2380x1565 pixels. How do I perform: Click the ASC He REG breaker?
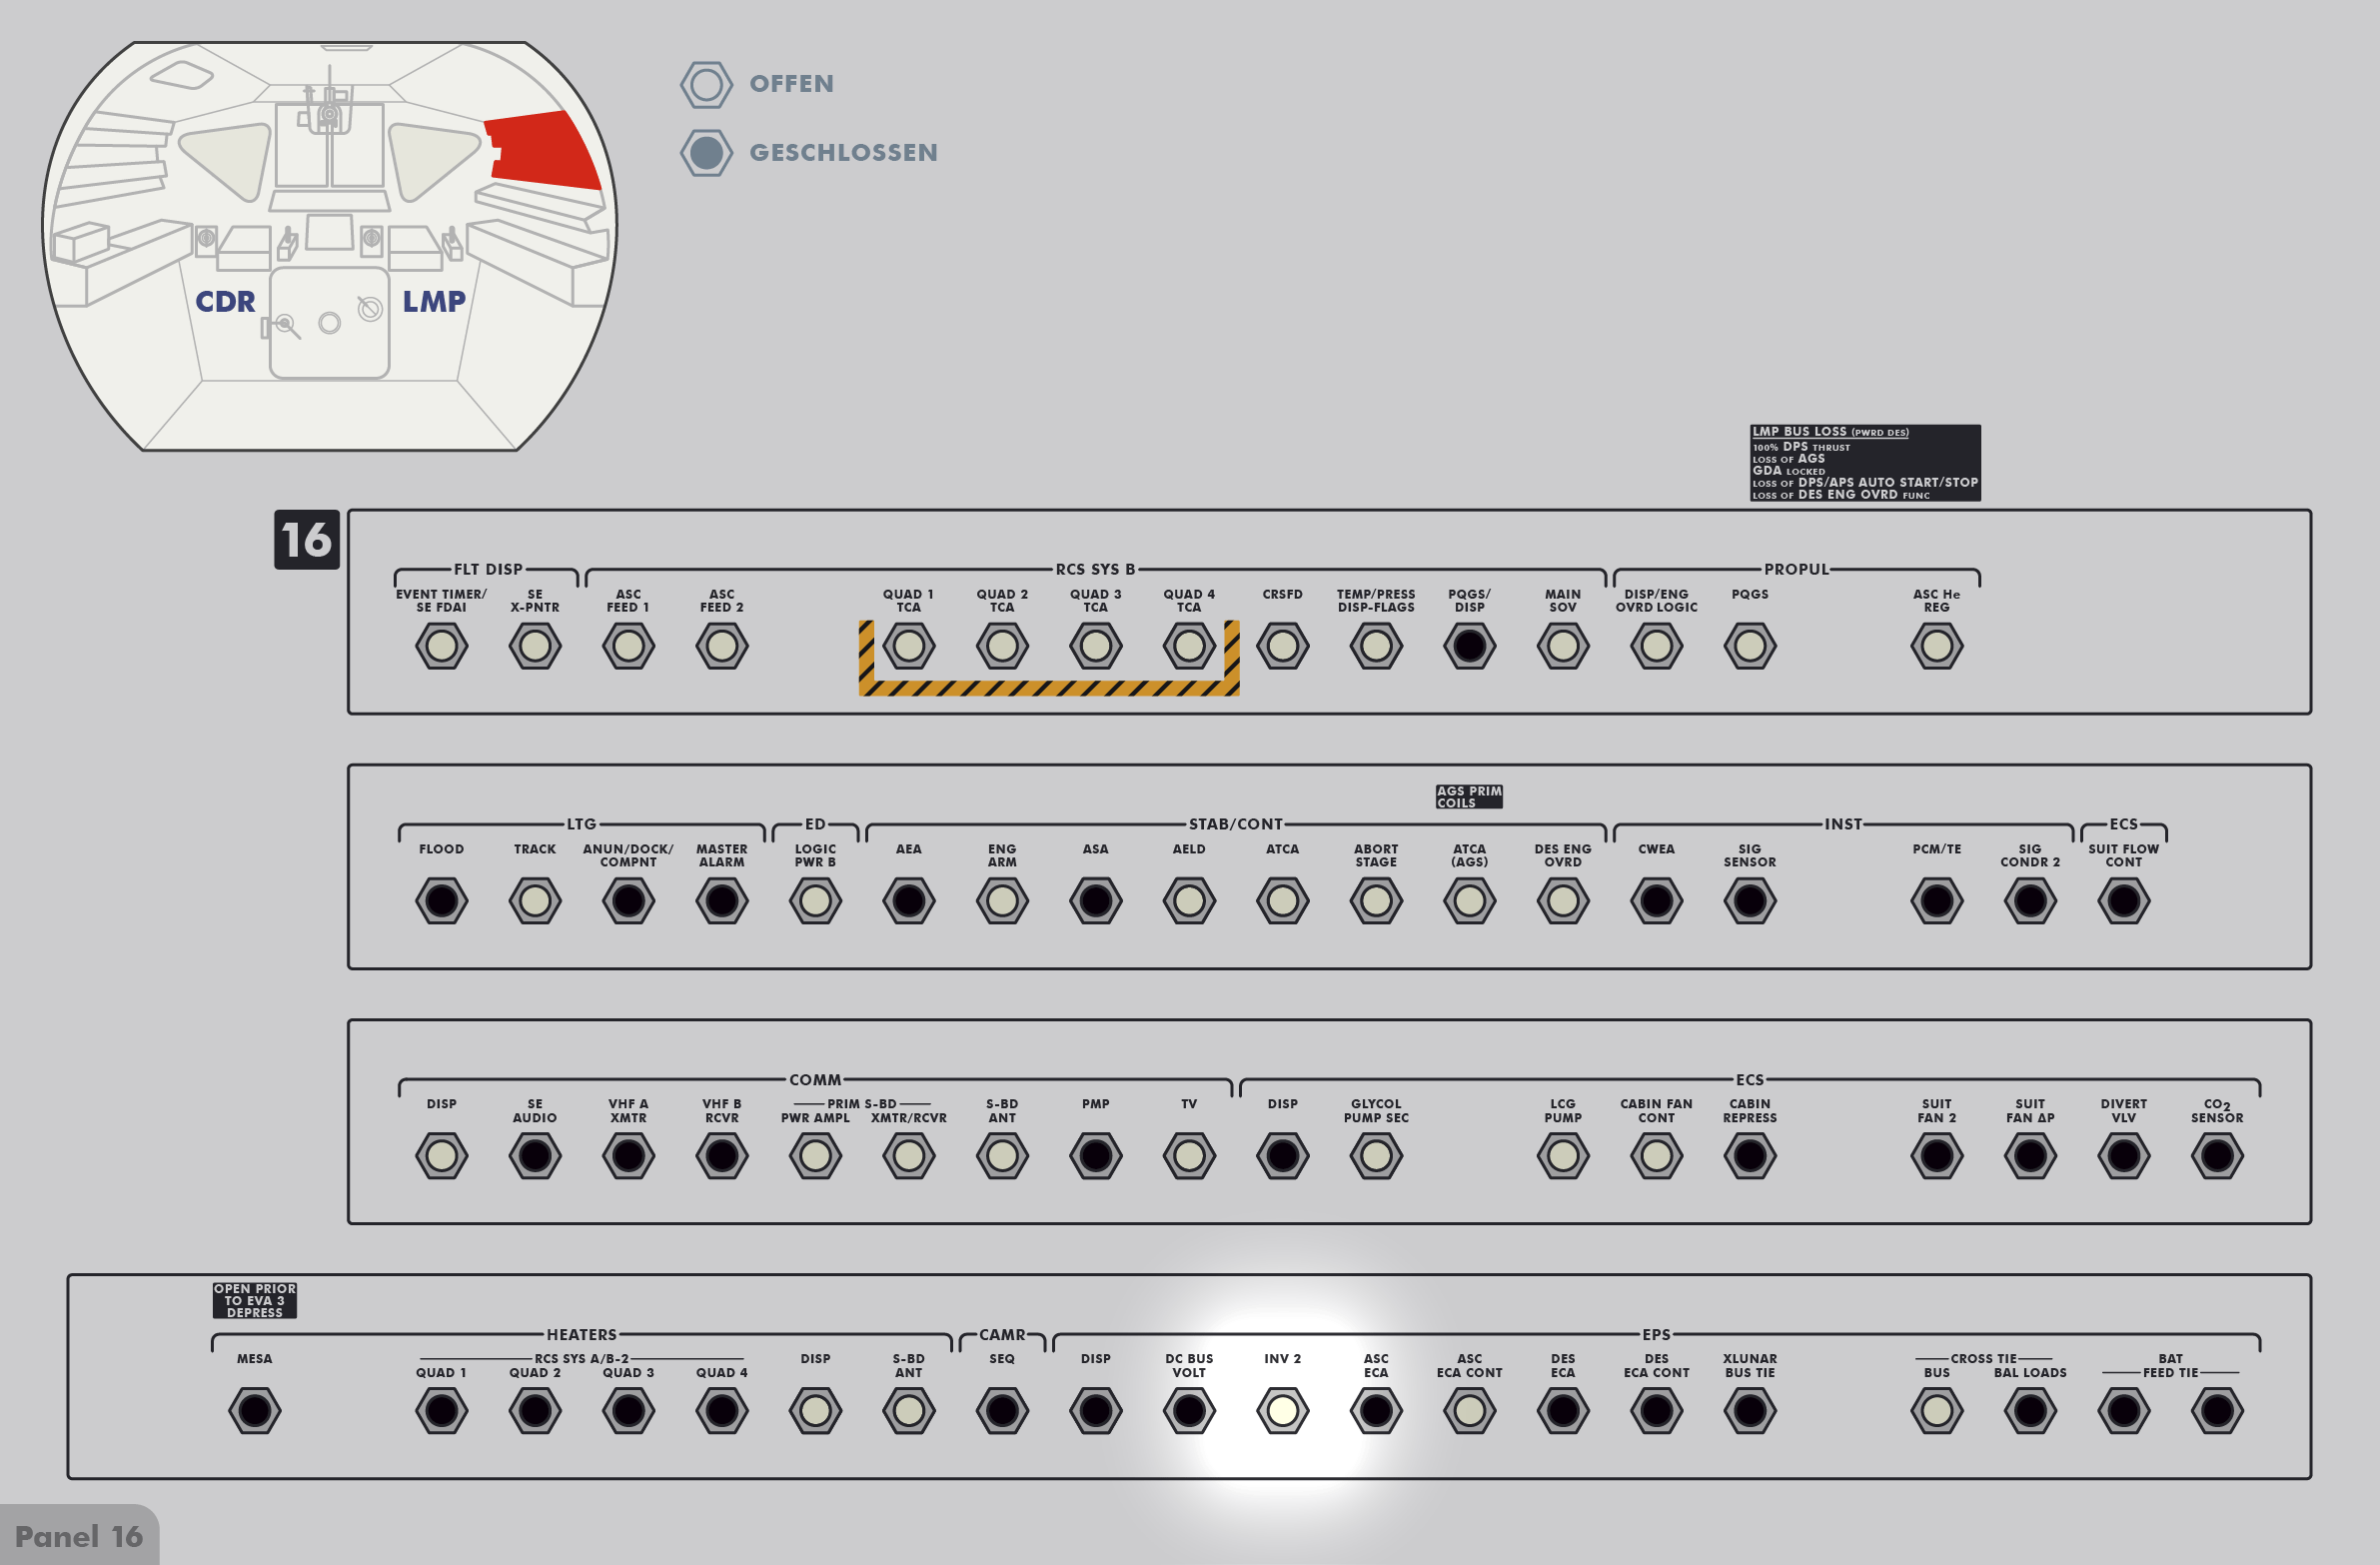pyautogui.click(x=1937, y=646)
